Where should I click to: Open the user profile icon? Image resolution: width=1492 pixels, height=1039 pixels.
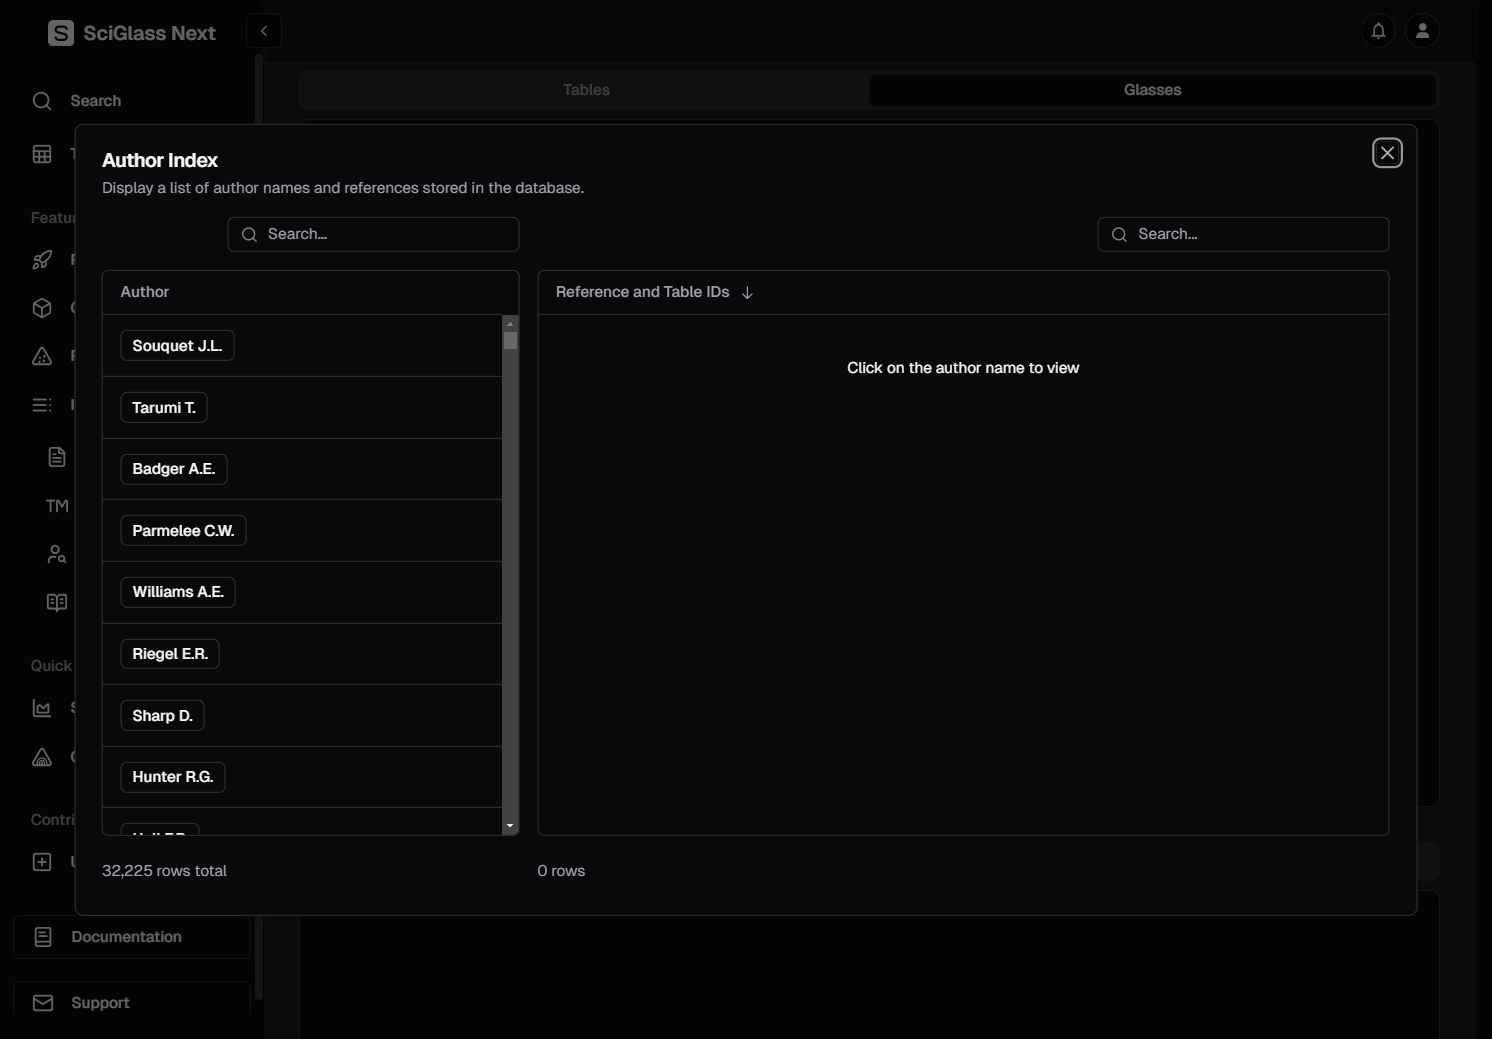point(1422,31)
